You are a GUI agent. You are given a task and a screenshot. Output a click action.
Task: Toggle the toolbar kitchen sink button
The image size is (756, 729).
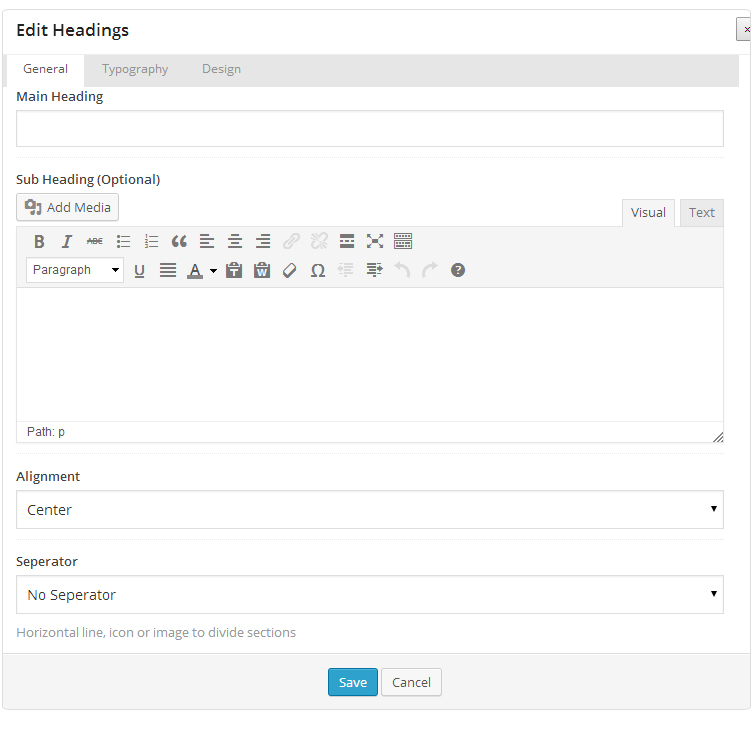[403, 241]
